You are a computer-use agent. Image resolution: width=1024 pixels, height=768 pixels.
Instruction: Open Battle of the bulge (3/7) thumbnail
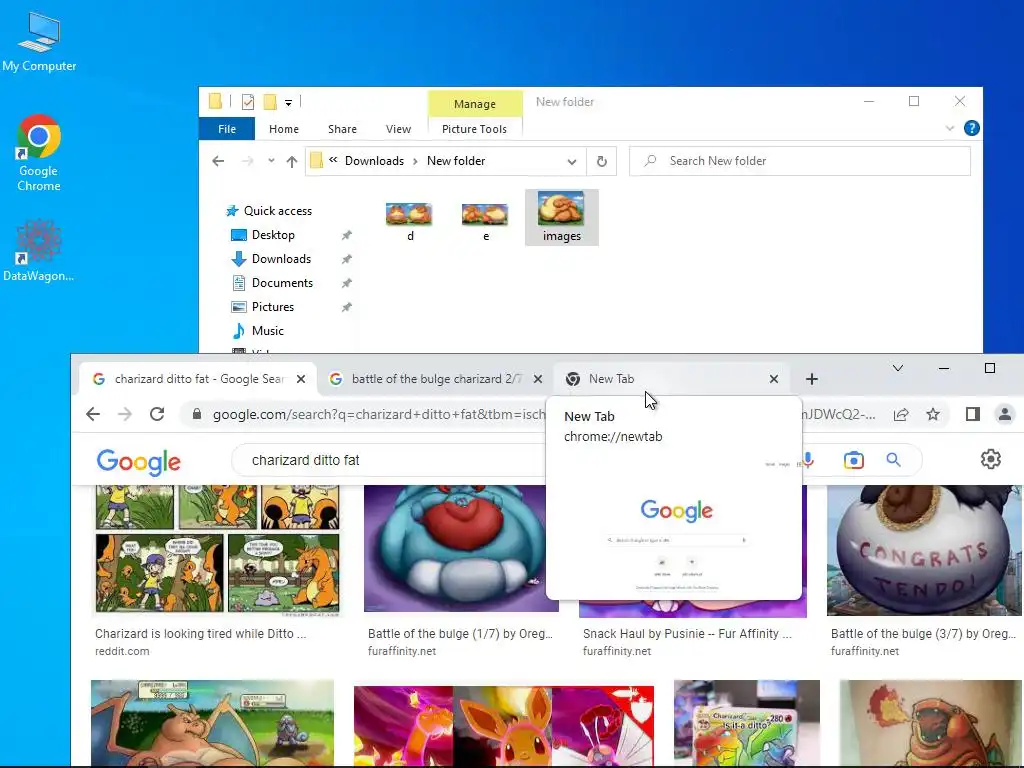point(924,550)
